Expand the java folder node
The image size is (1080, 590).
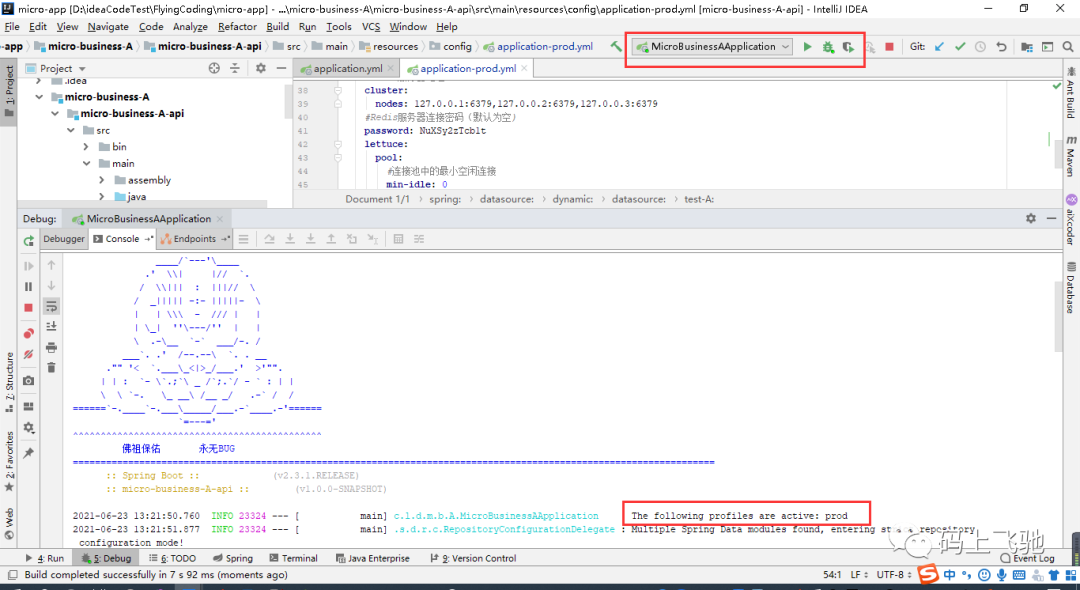(x=102, y=196)
